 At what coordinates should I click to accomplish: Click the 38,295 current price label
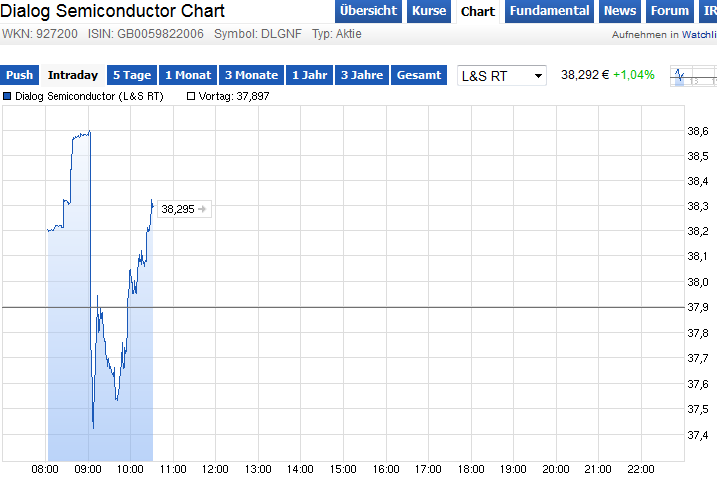(184, 209)
